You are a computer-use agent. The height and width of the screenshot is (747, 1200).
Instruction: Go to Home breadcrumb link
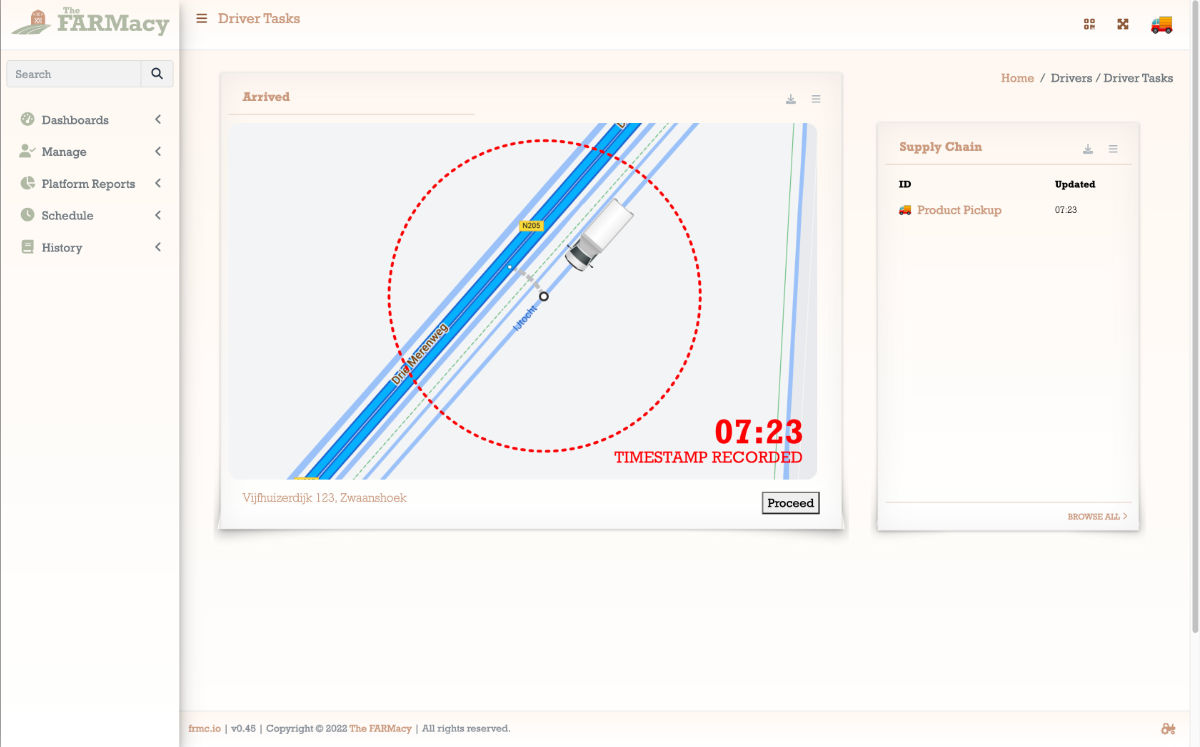tap(1017, 78)
